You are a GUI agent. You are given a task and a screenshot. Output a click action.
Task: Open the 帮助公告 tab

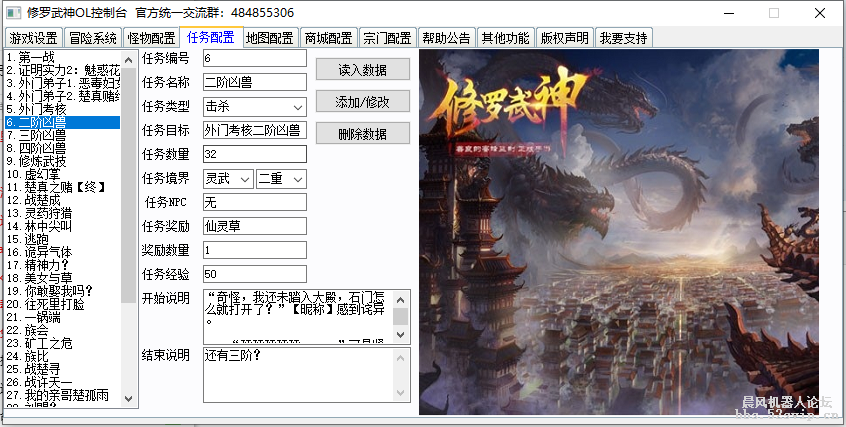pyautogui.click(x=446, y=38)
